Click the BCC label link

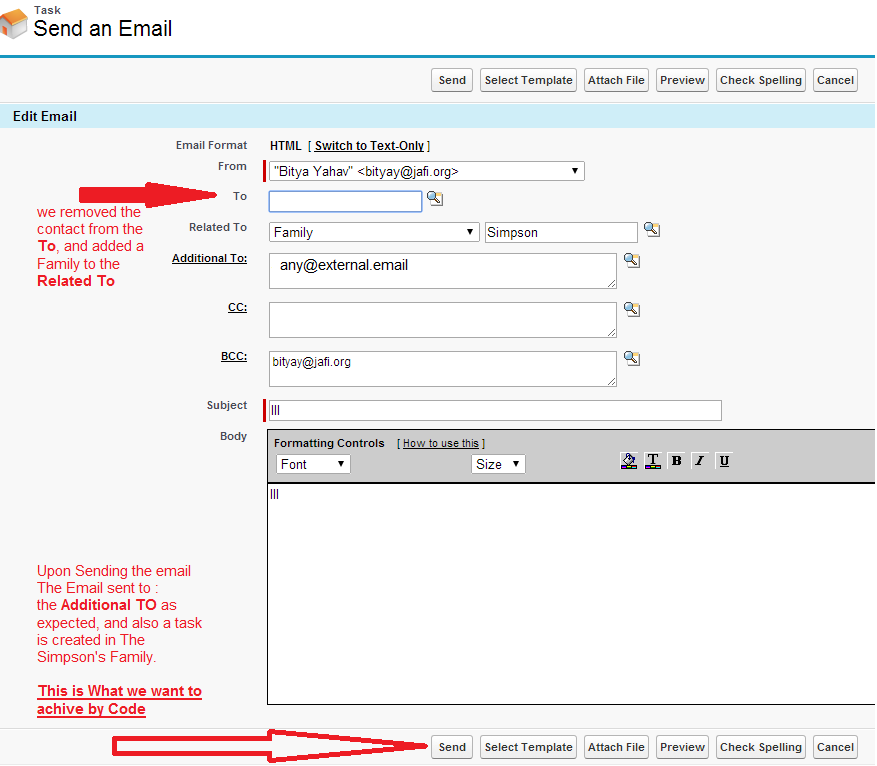tap(234, 356)
